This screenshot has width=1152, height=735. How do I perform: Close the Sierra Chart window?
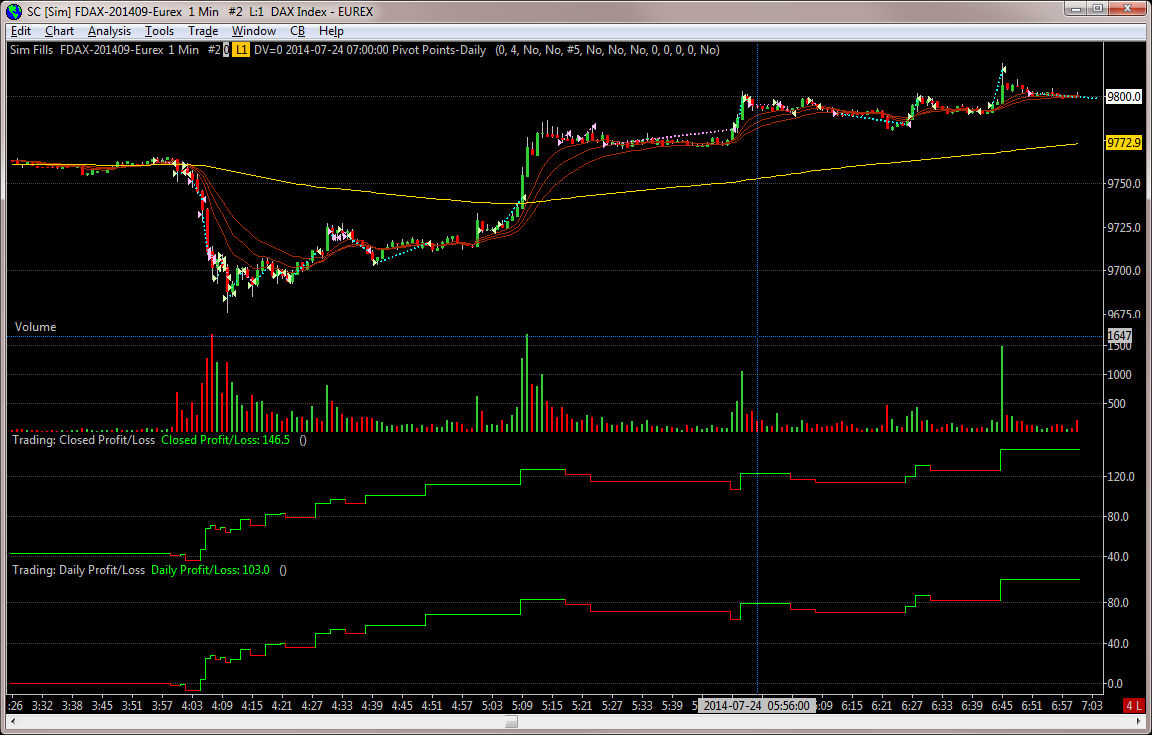click(x=1127, y=9)
